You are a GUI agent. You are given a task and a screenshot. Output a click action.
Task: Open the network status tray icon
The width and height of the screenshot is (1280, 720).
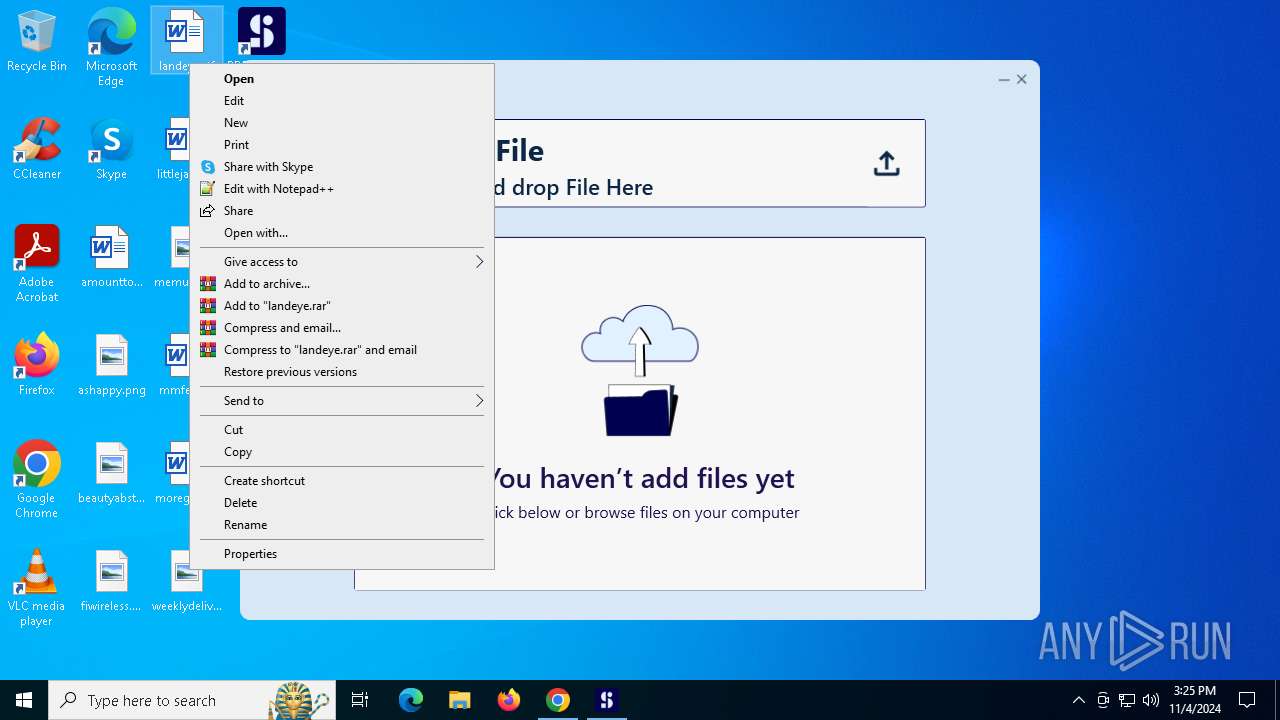(1127, 700)
